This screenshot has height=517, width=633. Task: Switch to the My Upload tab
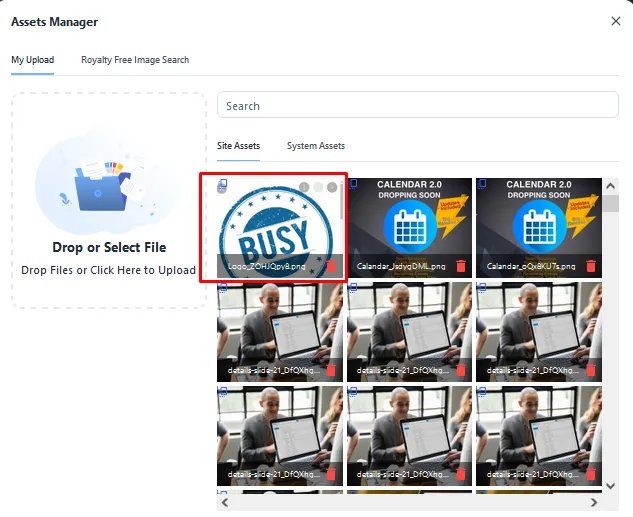tap(32, 60)
